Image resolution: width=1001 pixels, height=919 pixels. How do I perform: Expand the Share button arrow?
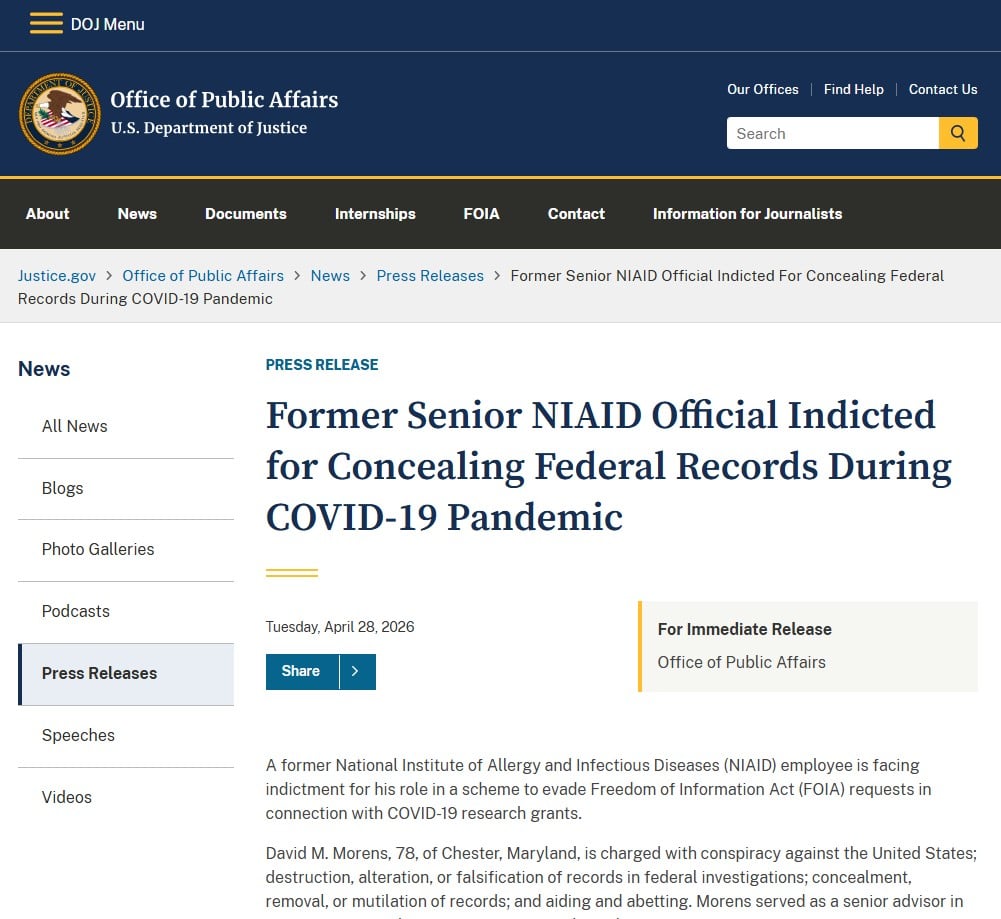pos(357,671)
